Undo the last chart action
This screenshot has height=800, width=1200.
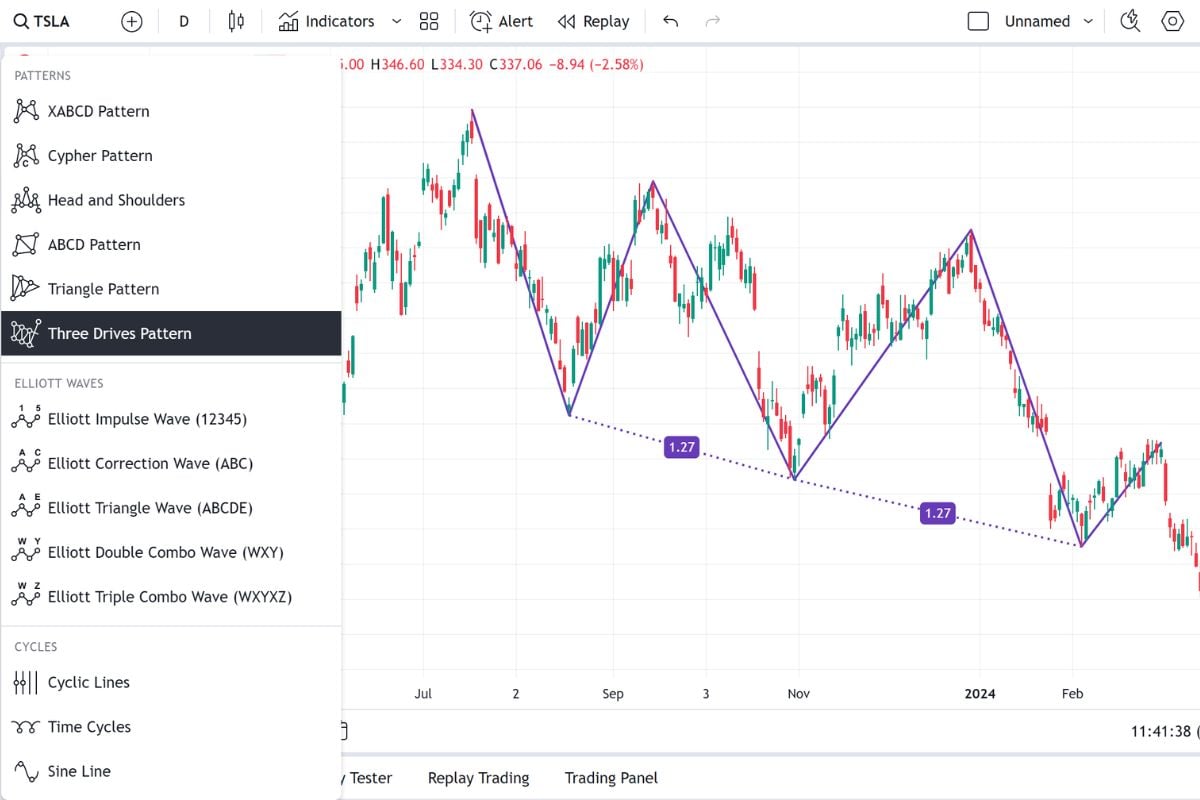click(670, 20)
